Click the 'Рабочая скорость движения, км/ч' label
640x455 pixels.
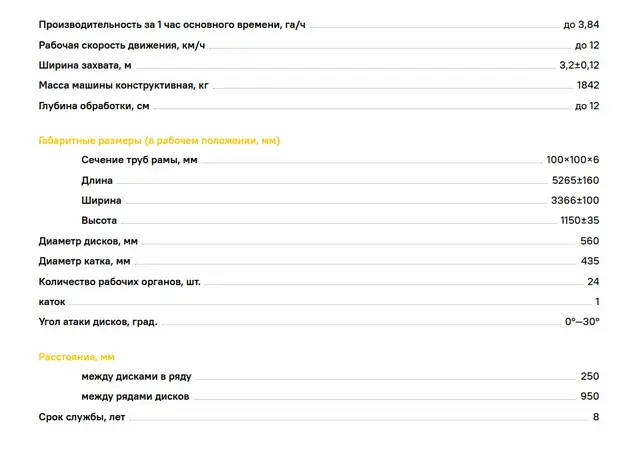[x=122, y=45]
